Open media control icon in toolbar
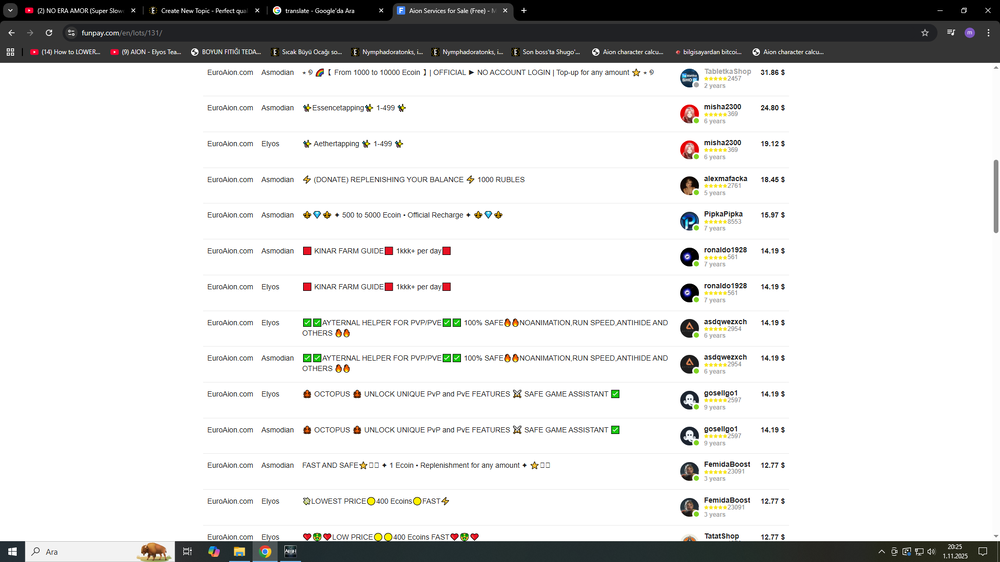 pos(951,33)
